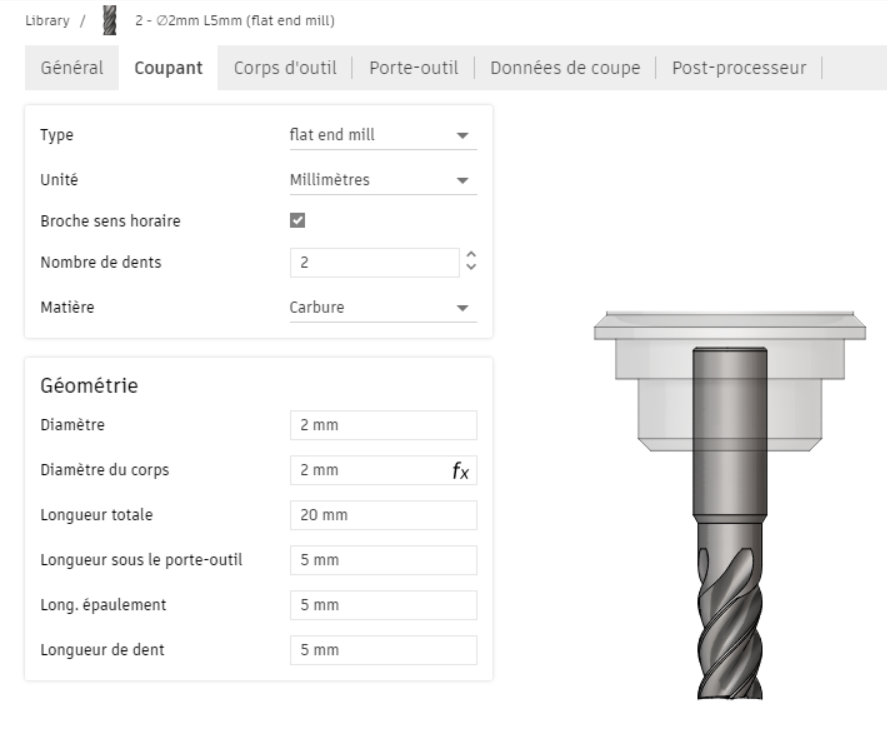The height and width of the screenshot is (745, 887).
Task: Open the Post-processeur tab
Action: pyautogui.click(x=739, y=68)
